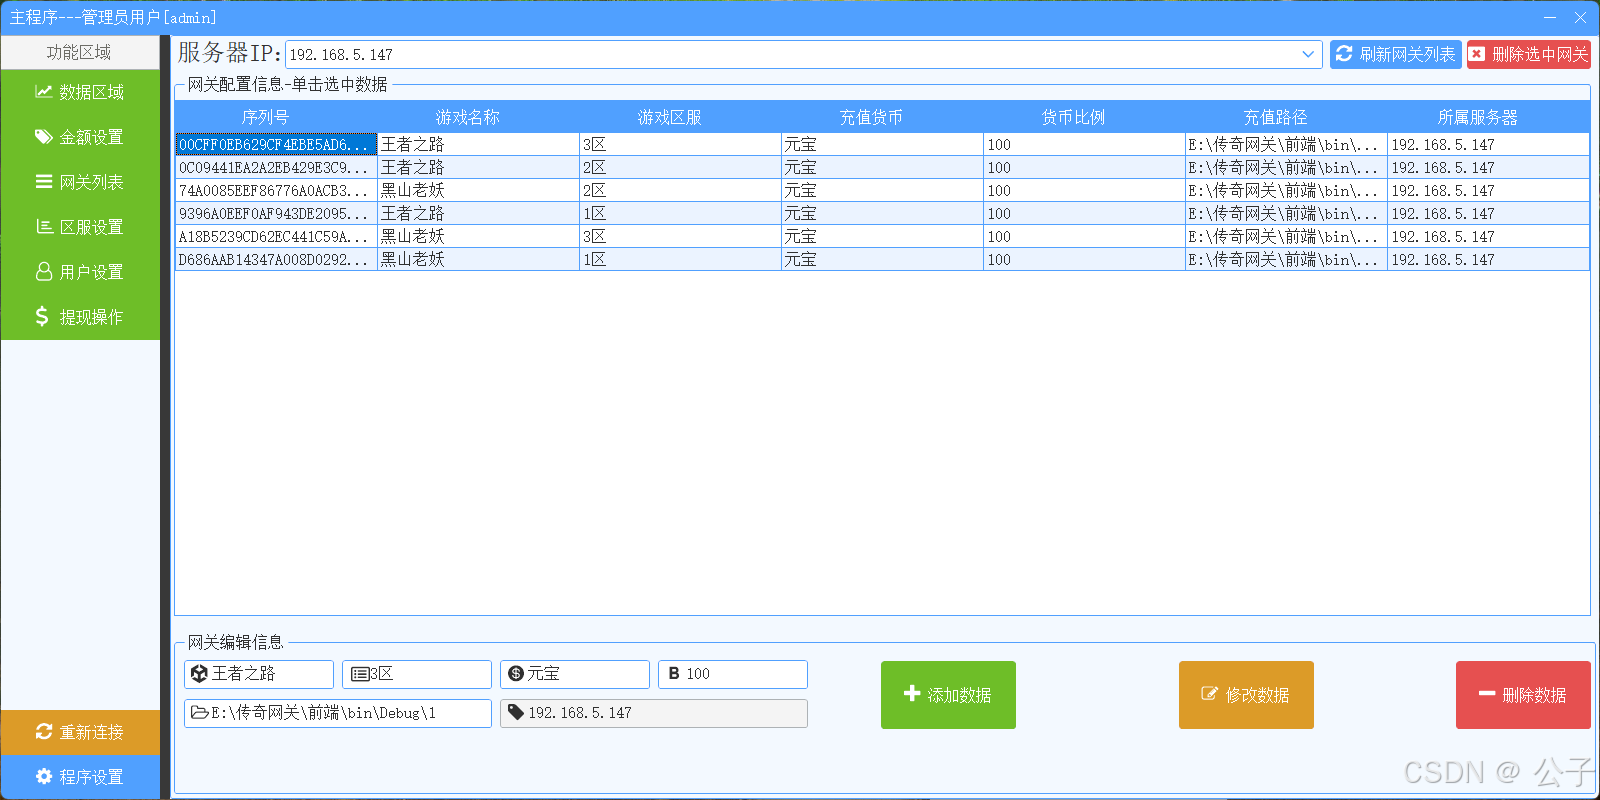Click the red 删除数据 button
The width and height of the screenshot is (1600, 800).
pyautogui.click(x=1523, y=695)
